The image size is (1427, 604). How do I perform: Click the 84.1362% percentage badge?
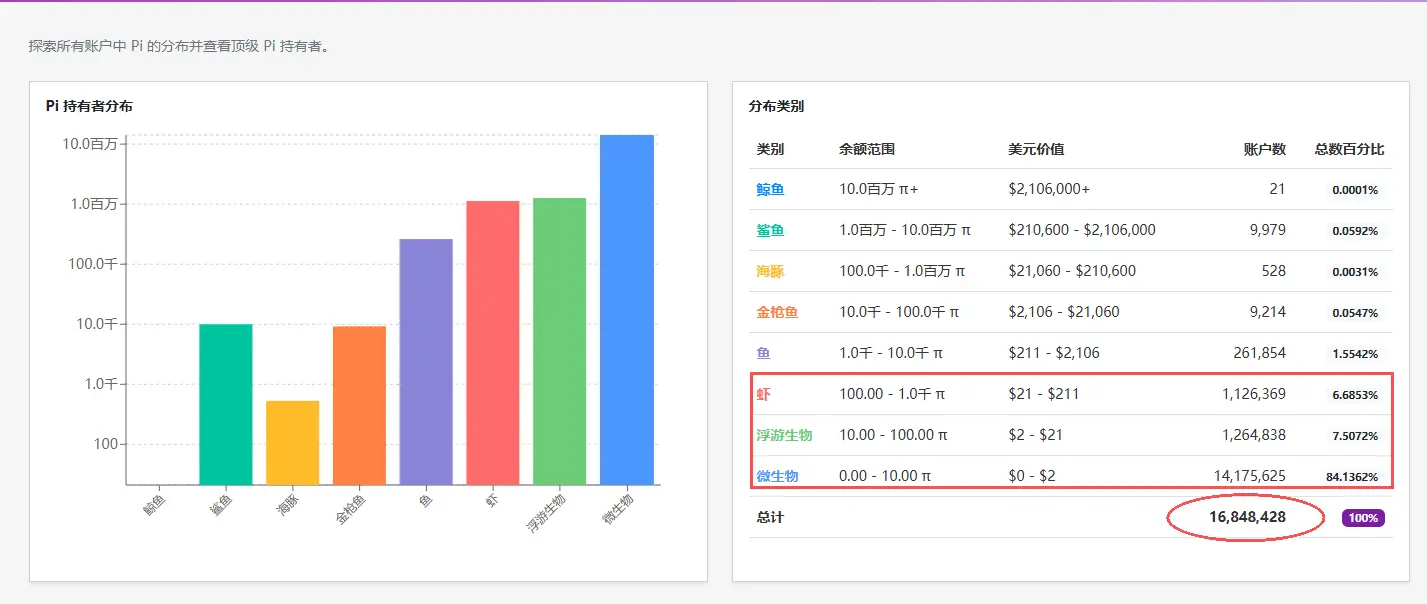pos(1352,477)
